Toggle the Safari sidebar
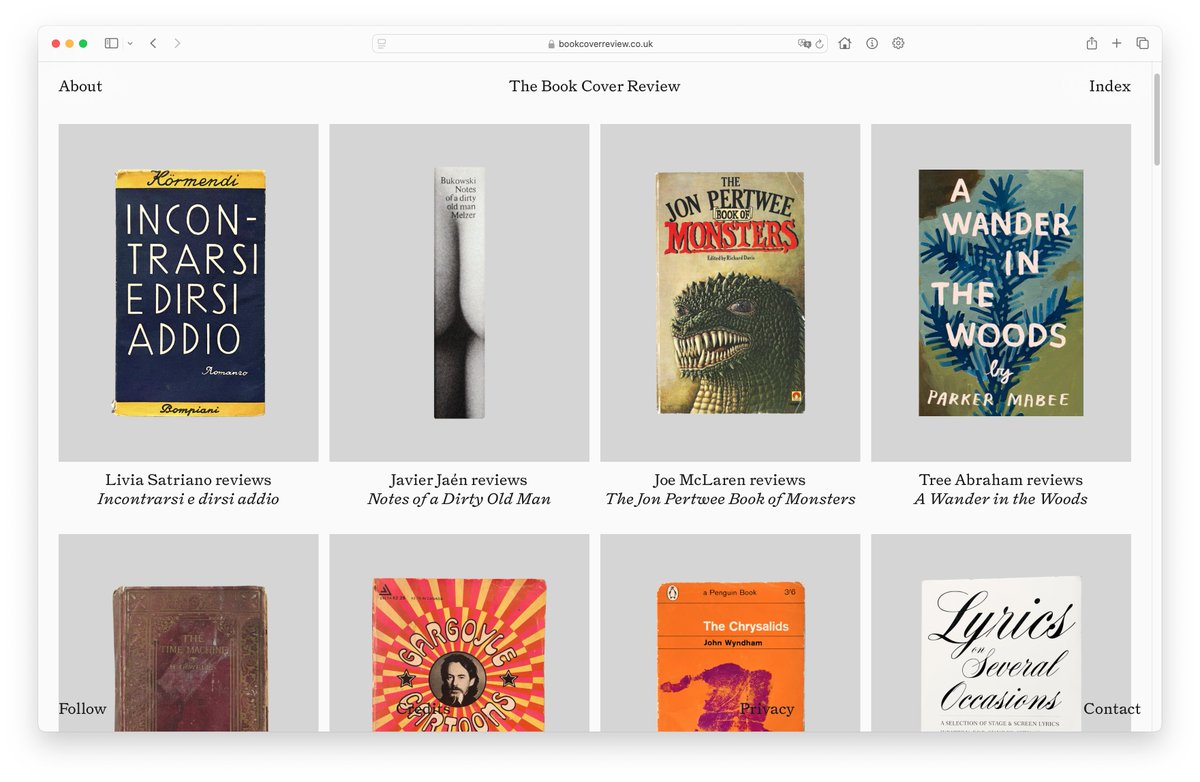 [112, 43]
